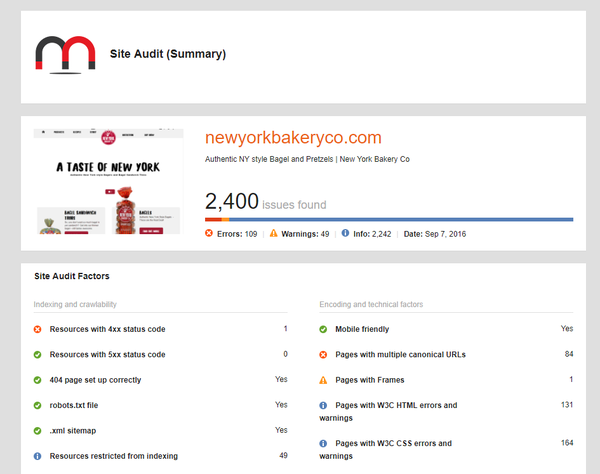
Task: Click value 1 for 4xx status code
Action: [285, 328]
